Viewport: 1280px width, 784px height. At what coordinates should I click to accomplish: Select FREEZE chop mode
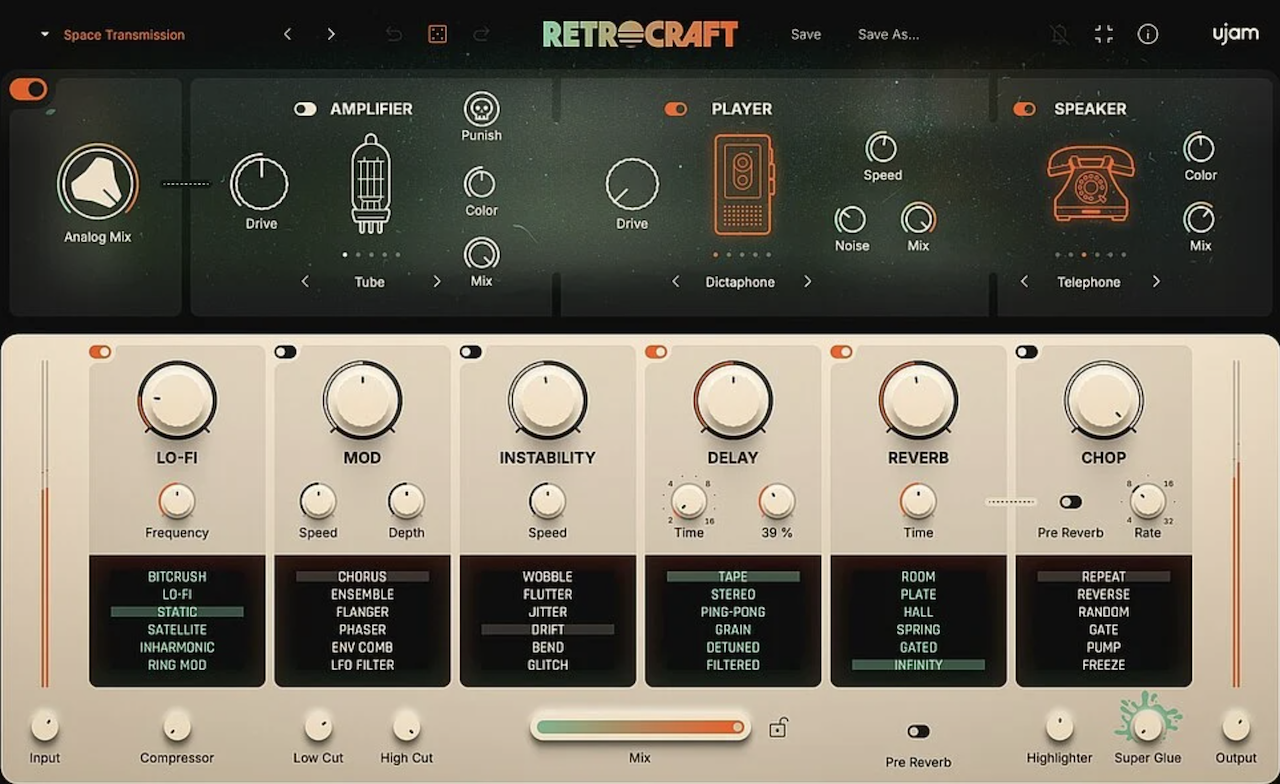[1104, 665]
